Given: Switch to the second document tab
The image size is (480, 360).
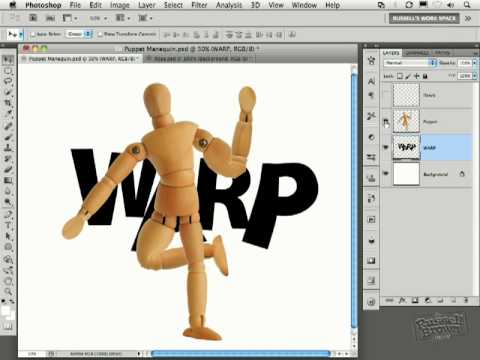Looking at the screenshot, I should coord(199,59).
